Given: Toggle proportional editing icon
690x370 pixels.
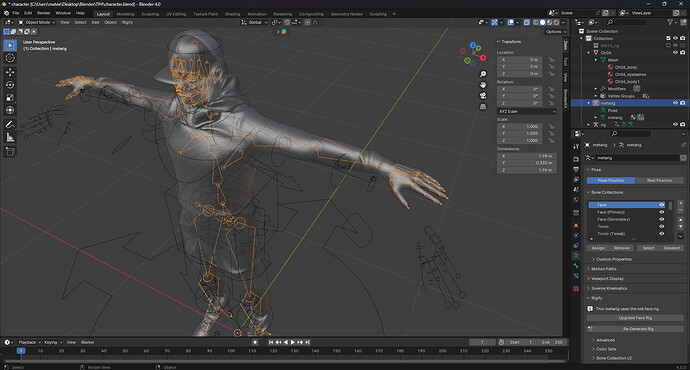Looking at the screenshot, I should pos(307,22).
